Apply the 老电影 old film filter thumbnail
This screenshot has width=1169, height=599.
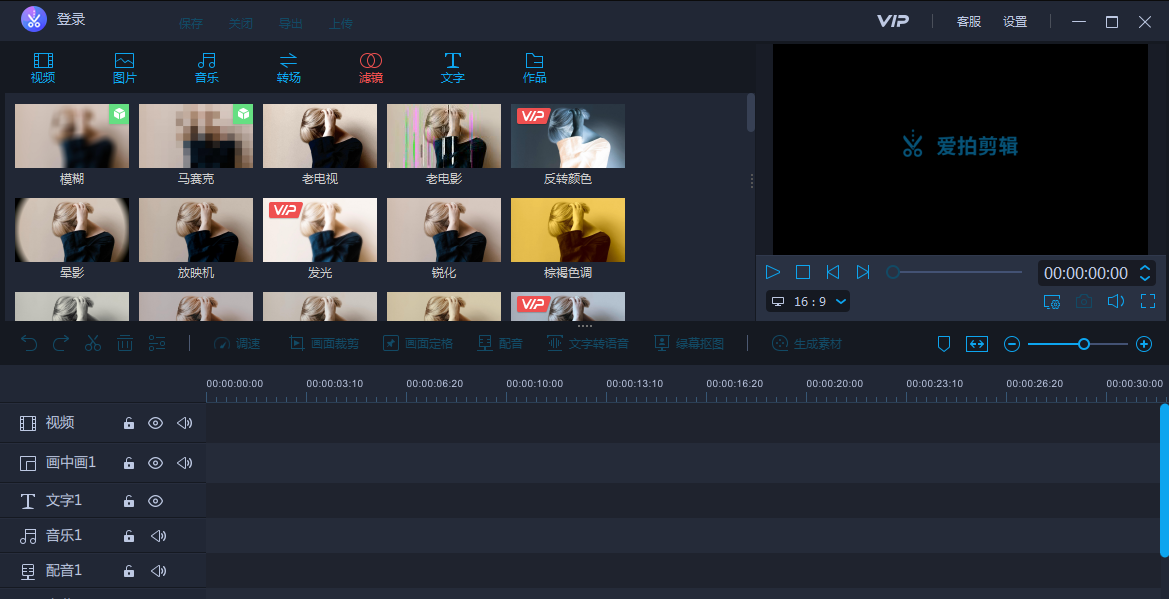(443, 135)
